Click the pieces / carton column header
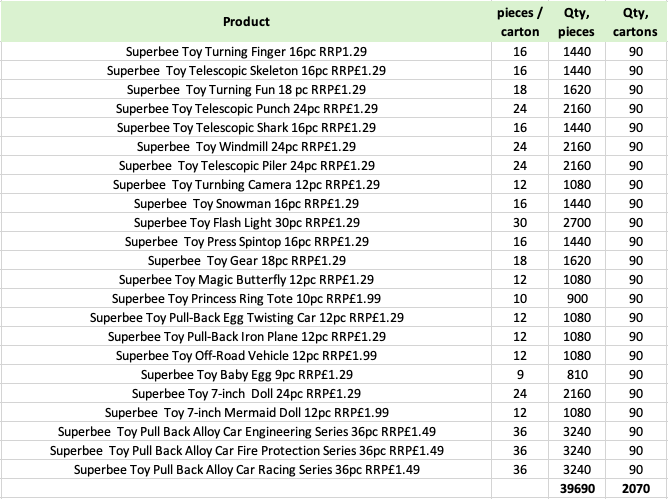This screenshot has width=668, height=499. (x=520, y=21)
